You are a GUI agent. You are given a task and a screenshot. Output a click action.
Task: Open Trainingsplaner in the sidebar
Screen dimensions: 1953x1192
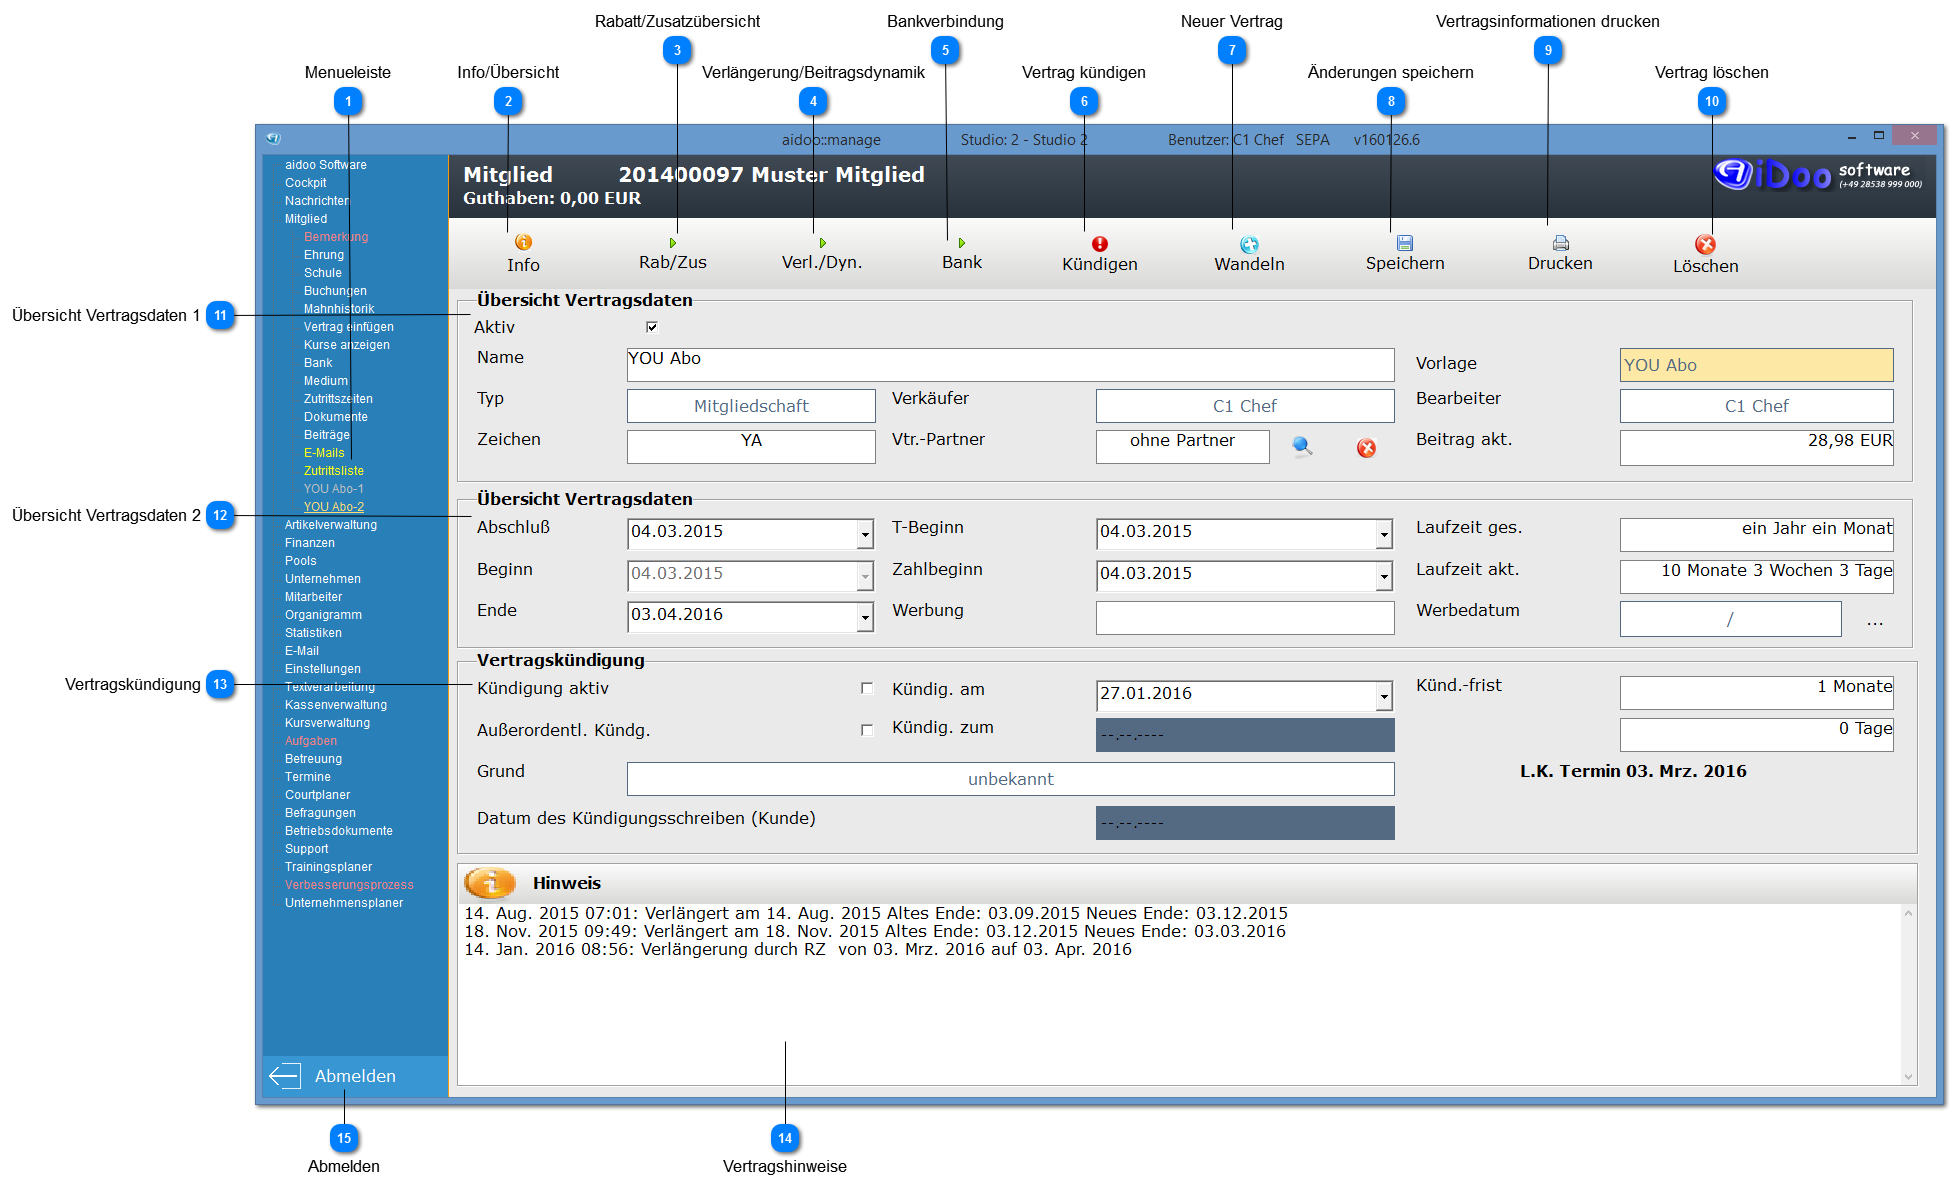pos(328,867)
